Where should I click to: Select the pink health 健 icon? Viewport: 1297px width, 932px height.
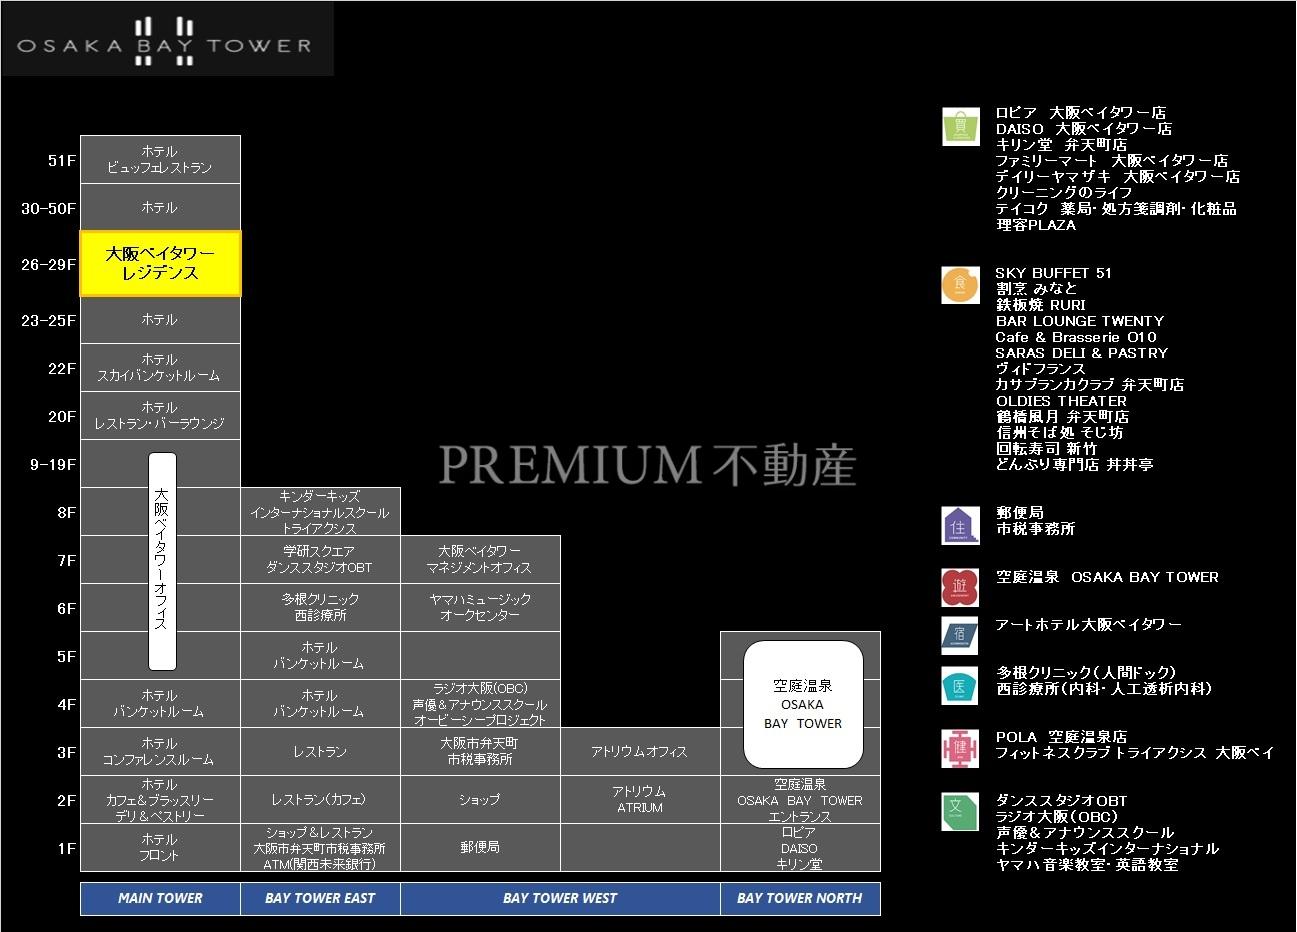[x=960, y=749]
